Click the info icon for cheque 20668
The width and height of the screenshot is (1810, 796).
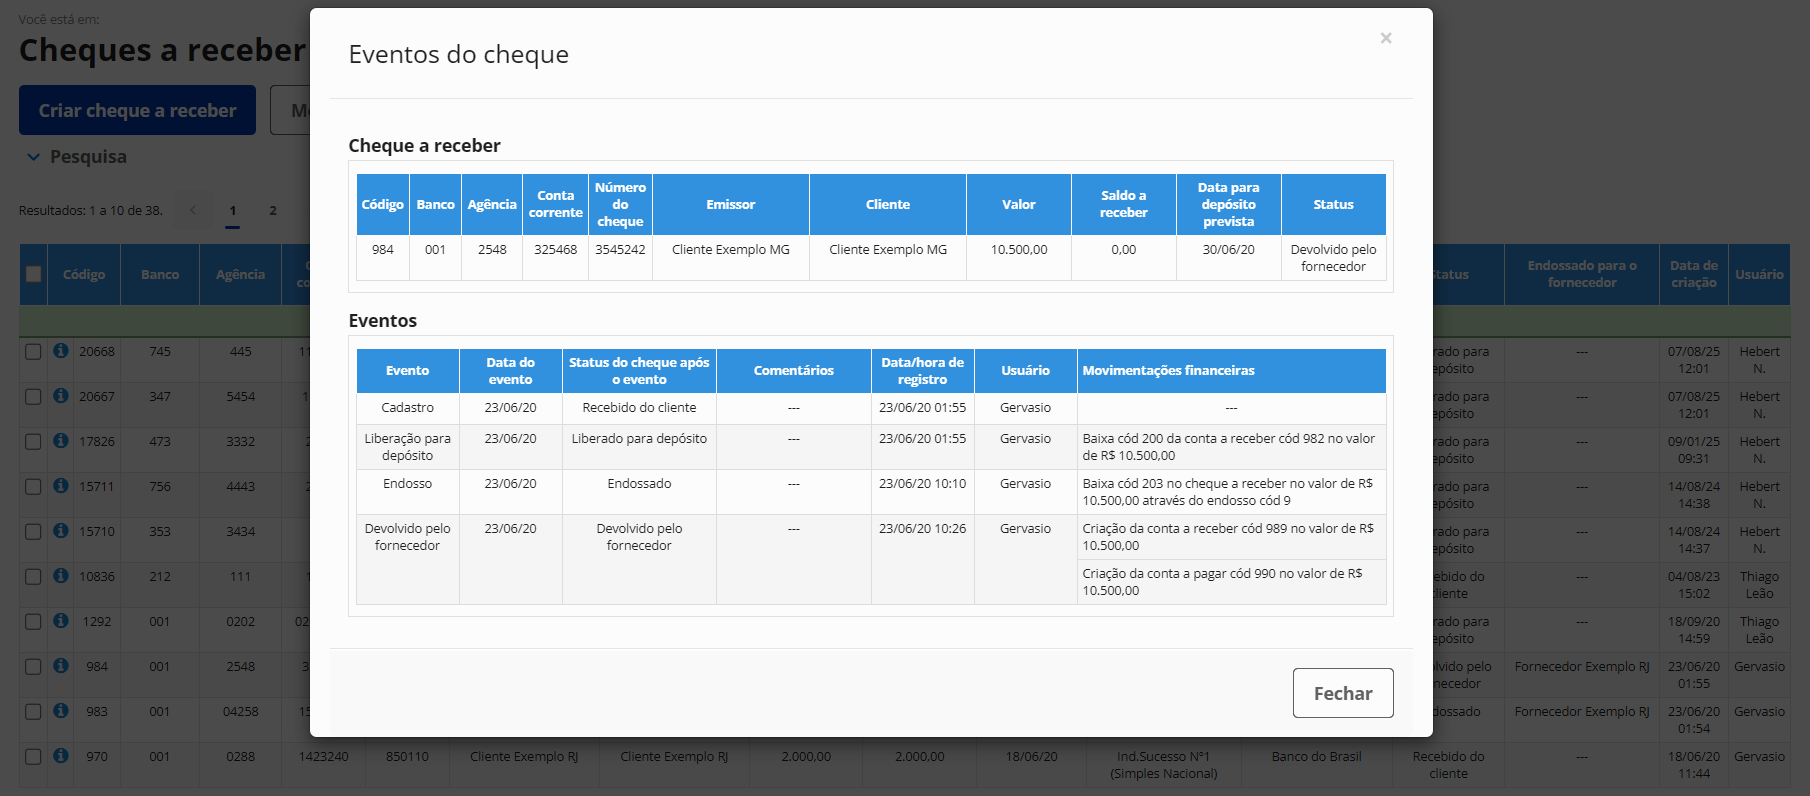(61, 351)
